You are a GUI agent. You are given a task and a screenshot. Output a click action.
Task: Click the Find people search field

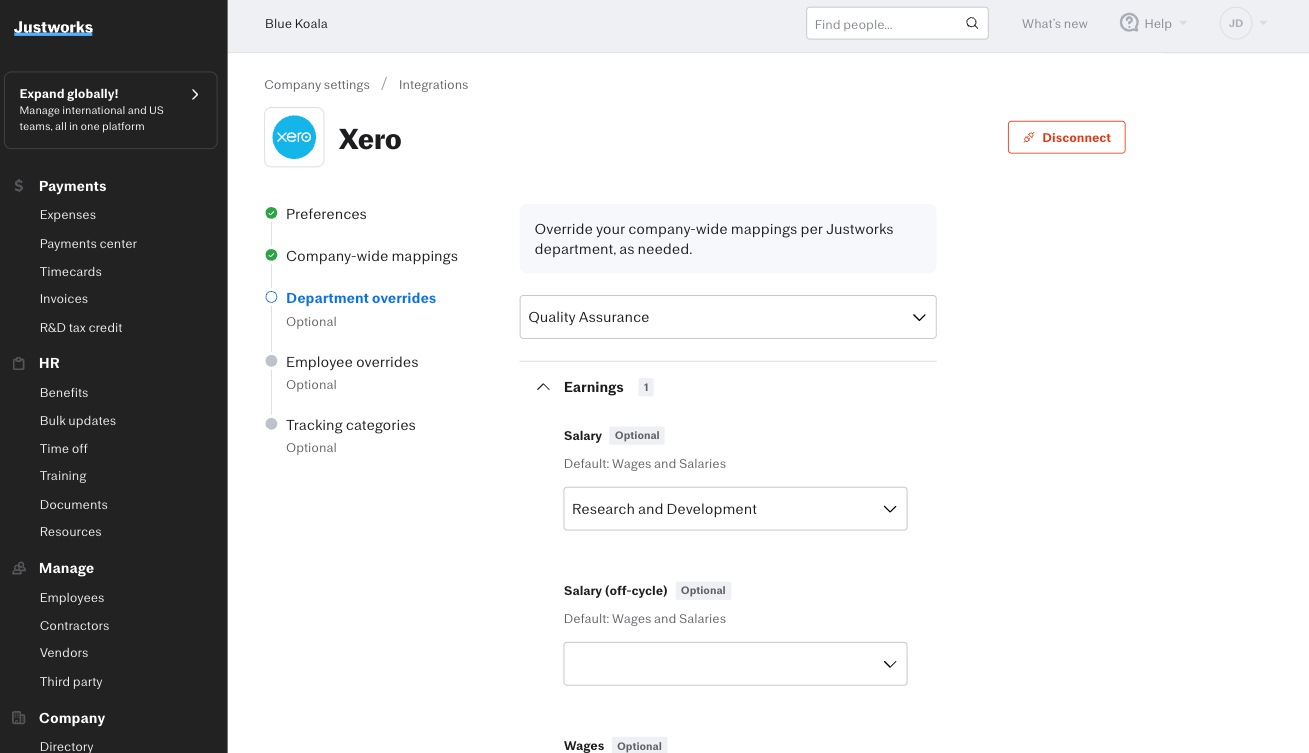886,24
